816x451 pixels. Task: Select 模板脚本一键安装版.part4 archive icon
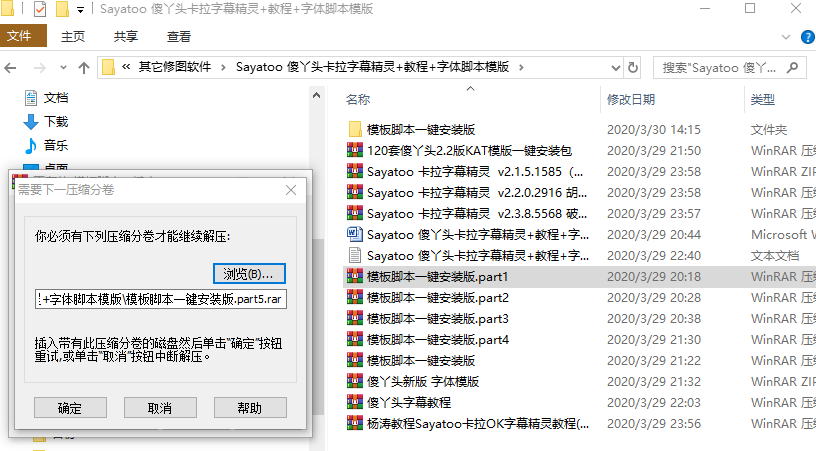355,339
